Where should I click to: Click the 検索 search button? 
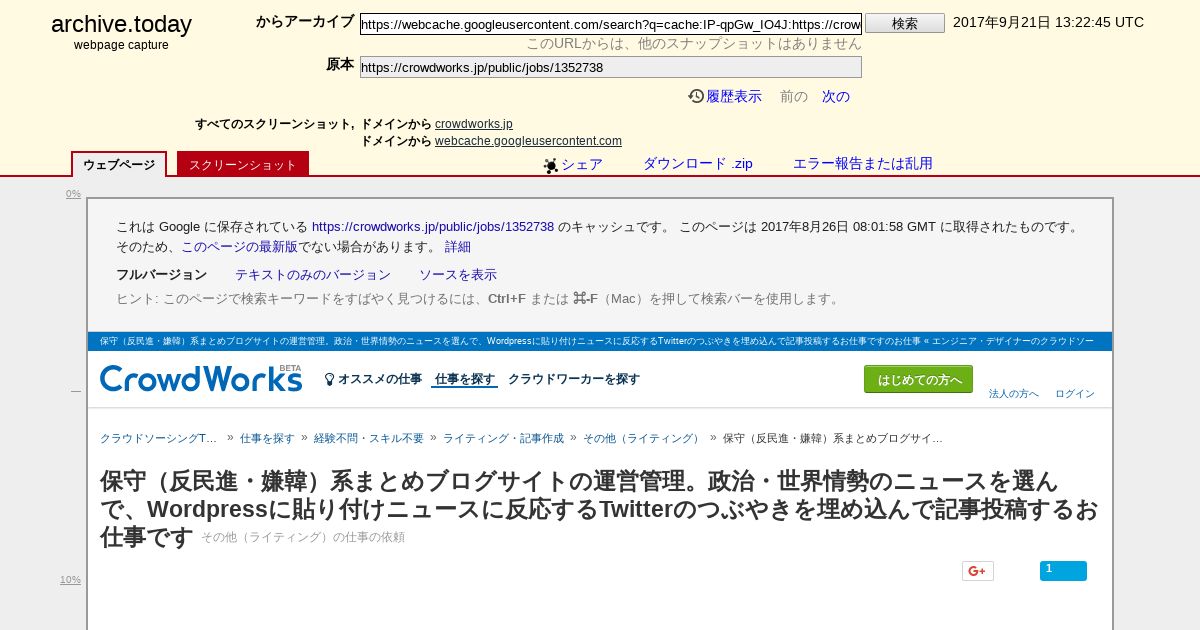pos(905,23)
